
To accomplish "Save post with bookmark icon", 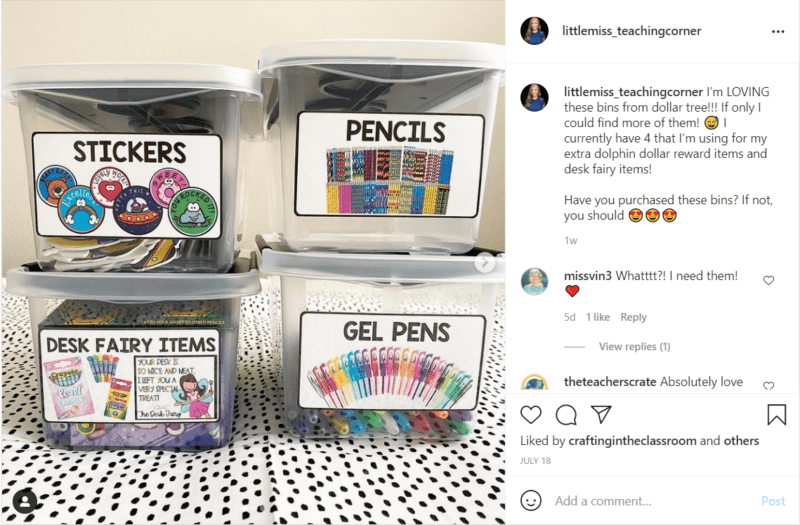I will [777, 414].
